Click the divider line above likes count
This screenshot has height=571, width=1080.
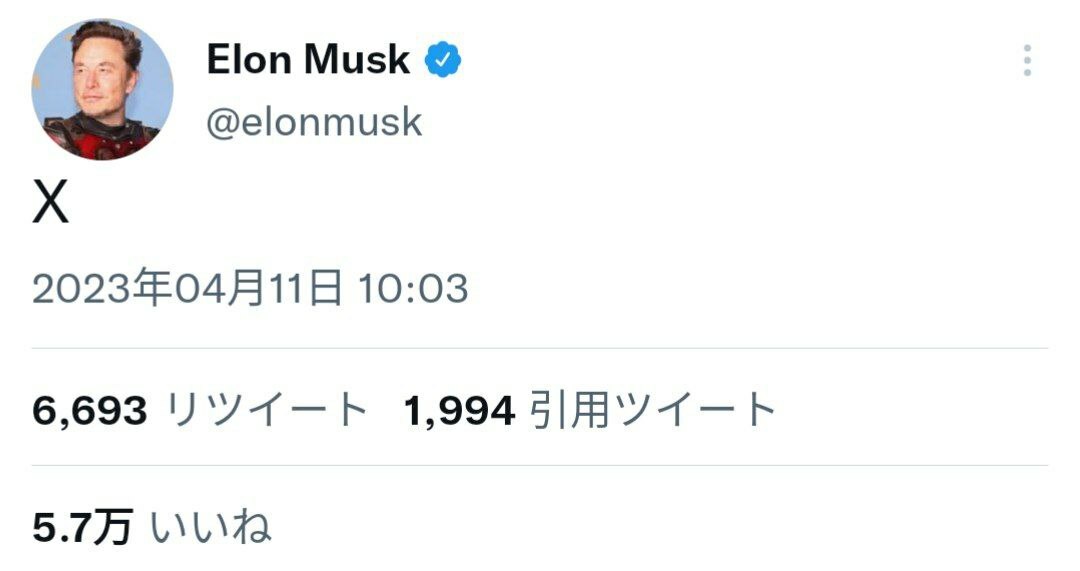pos(540,465)
